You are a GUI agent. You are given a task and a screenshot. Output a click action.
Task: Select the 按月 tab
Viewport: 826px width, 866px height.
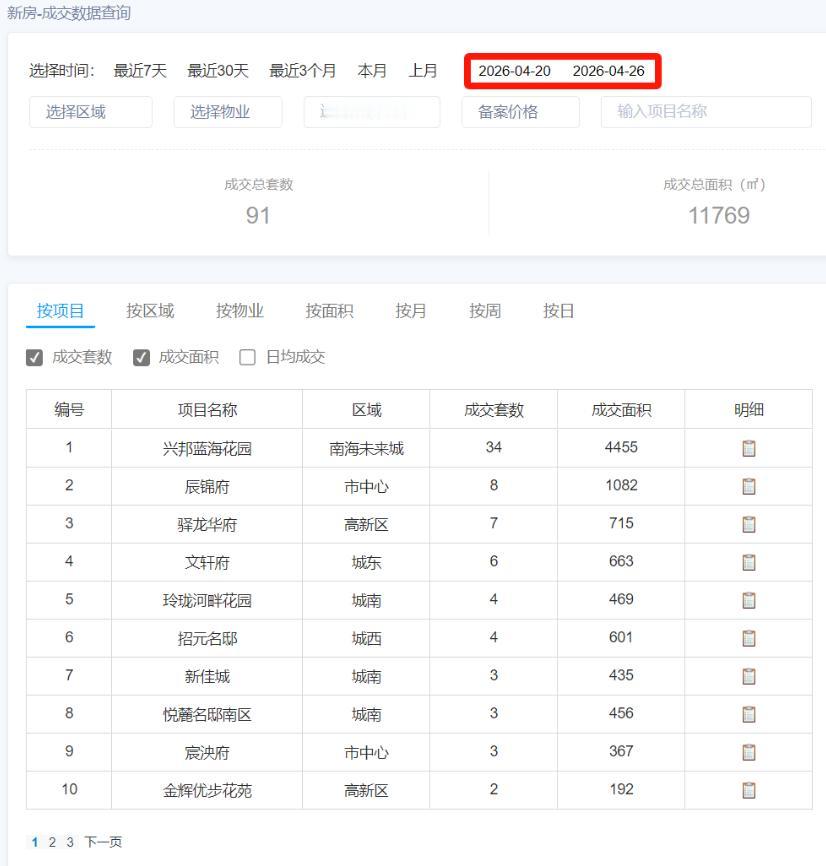click(409, 311)
